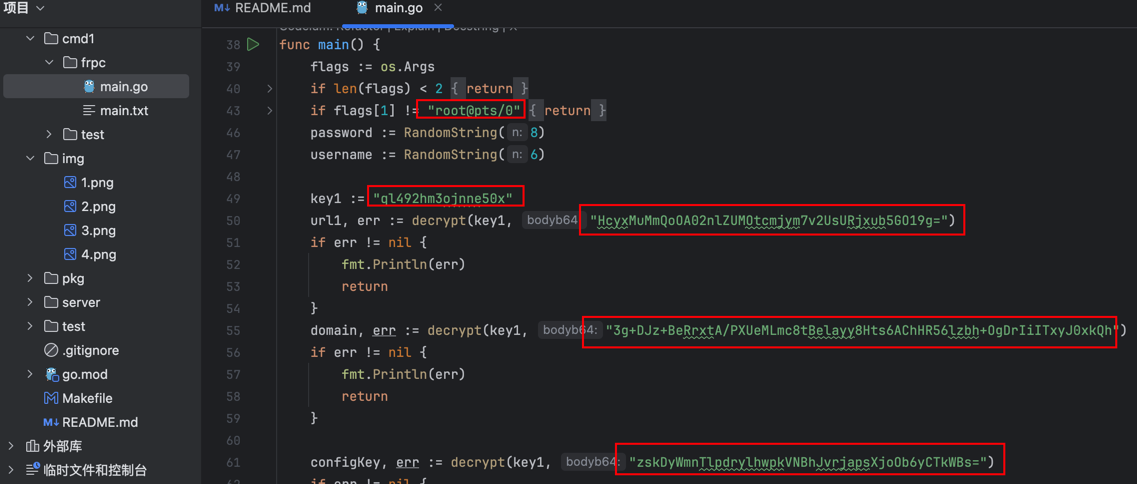Click line number 55 in the gutter
Image resolution: width=1137 pixels, height=484 pixels.
pyautogui.click(x=233, y=330)
